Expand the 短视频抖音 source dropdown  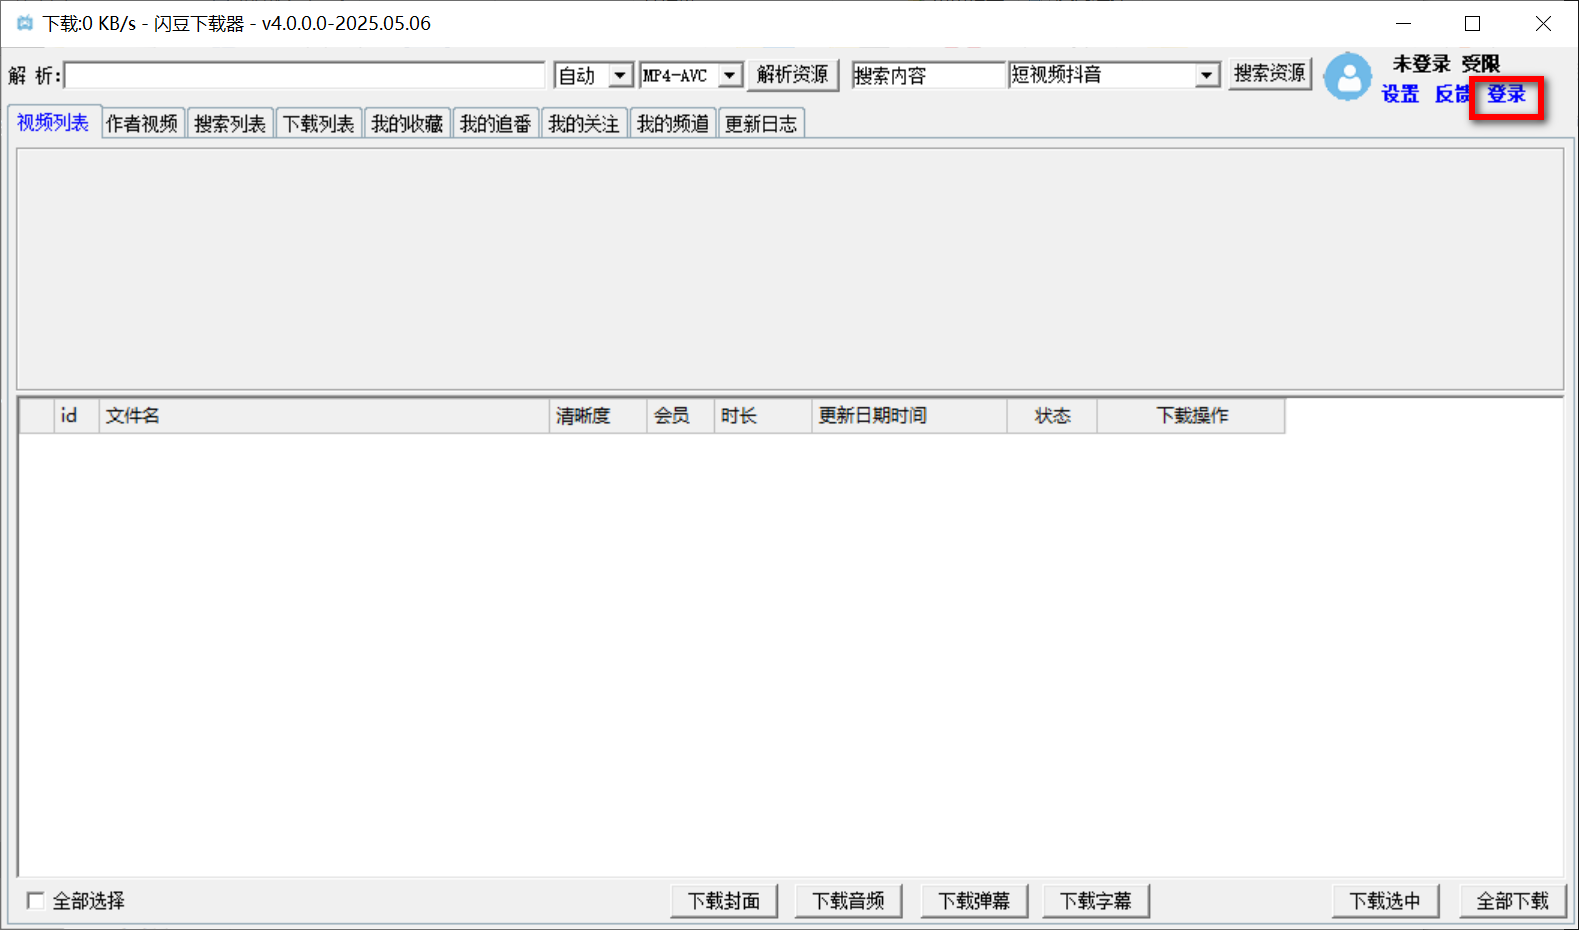click(x=1207, y=75)
